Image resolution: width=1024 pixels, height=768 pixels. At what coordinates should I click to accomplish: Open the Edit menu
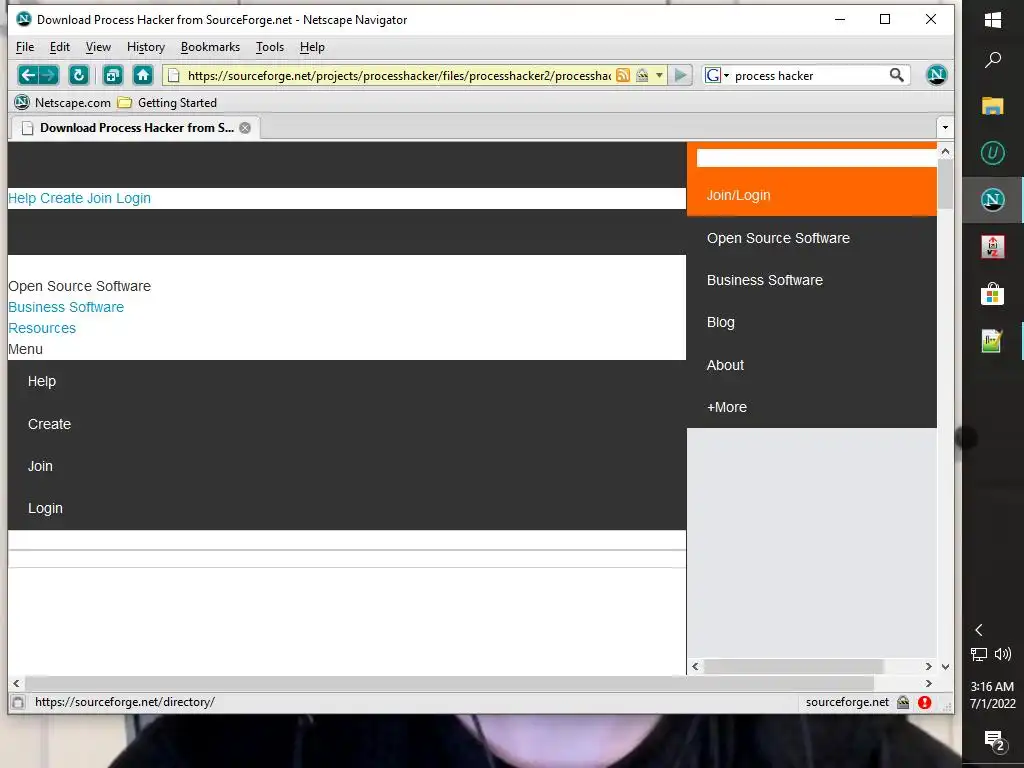click(x=59, y=47)
